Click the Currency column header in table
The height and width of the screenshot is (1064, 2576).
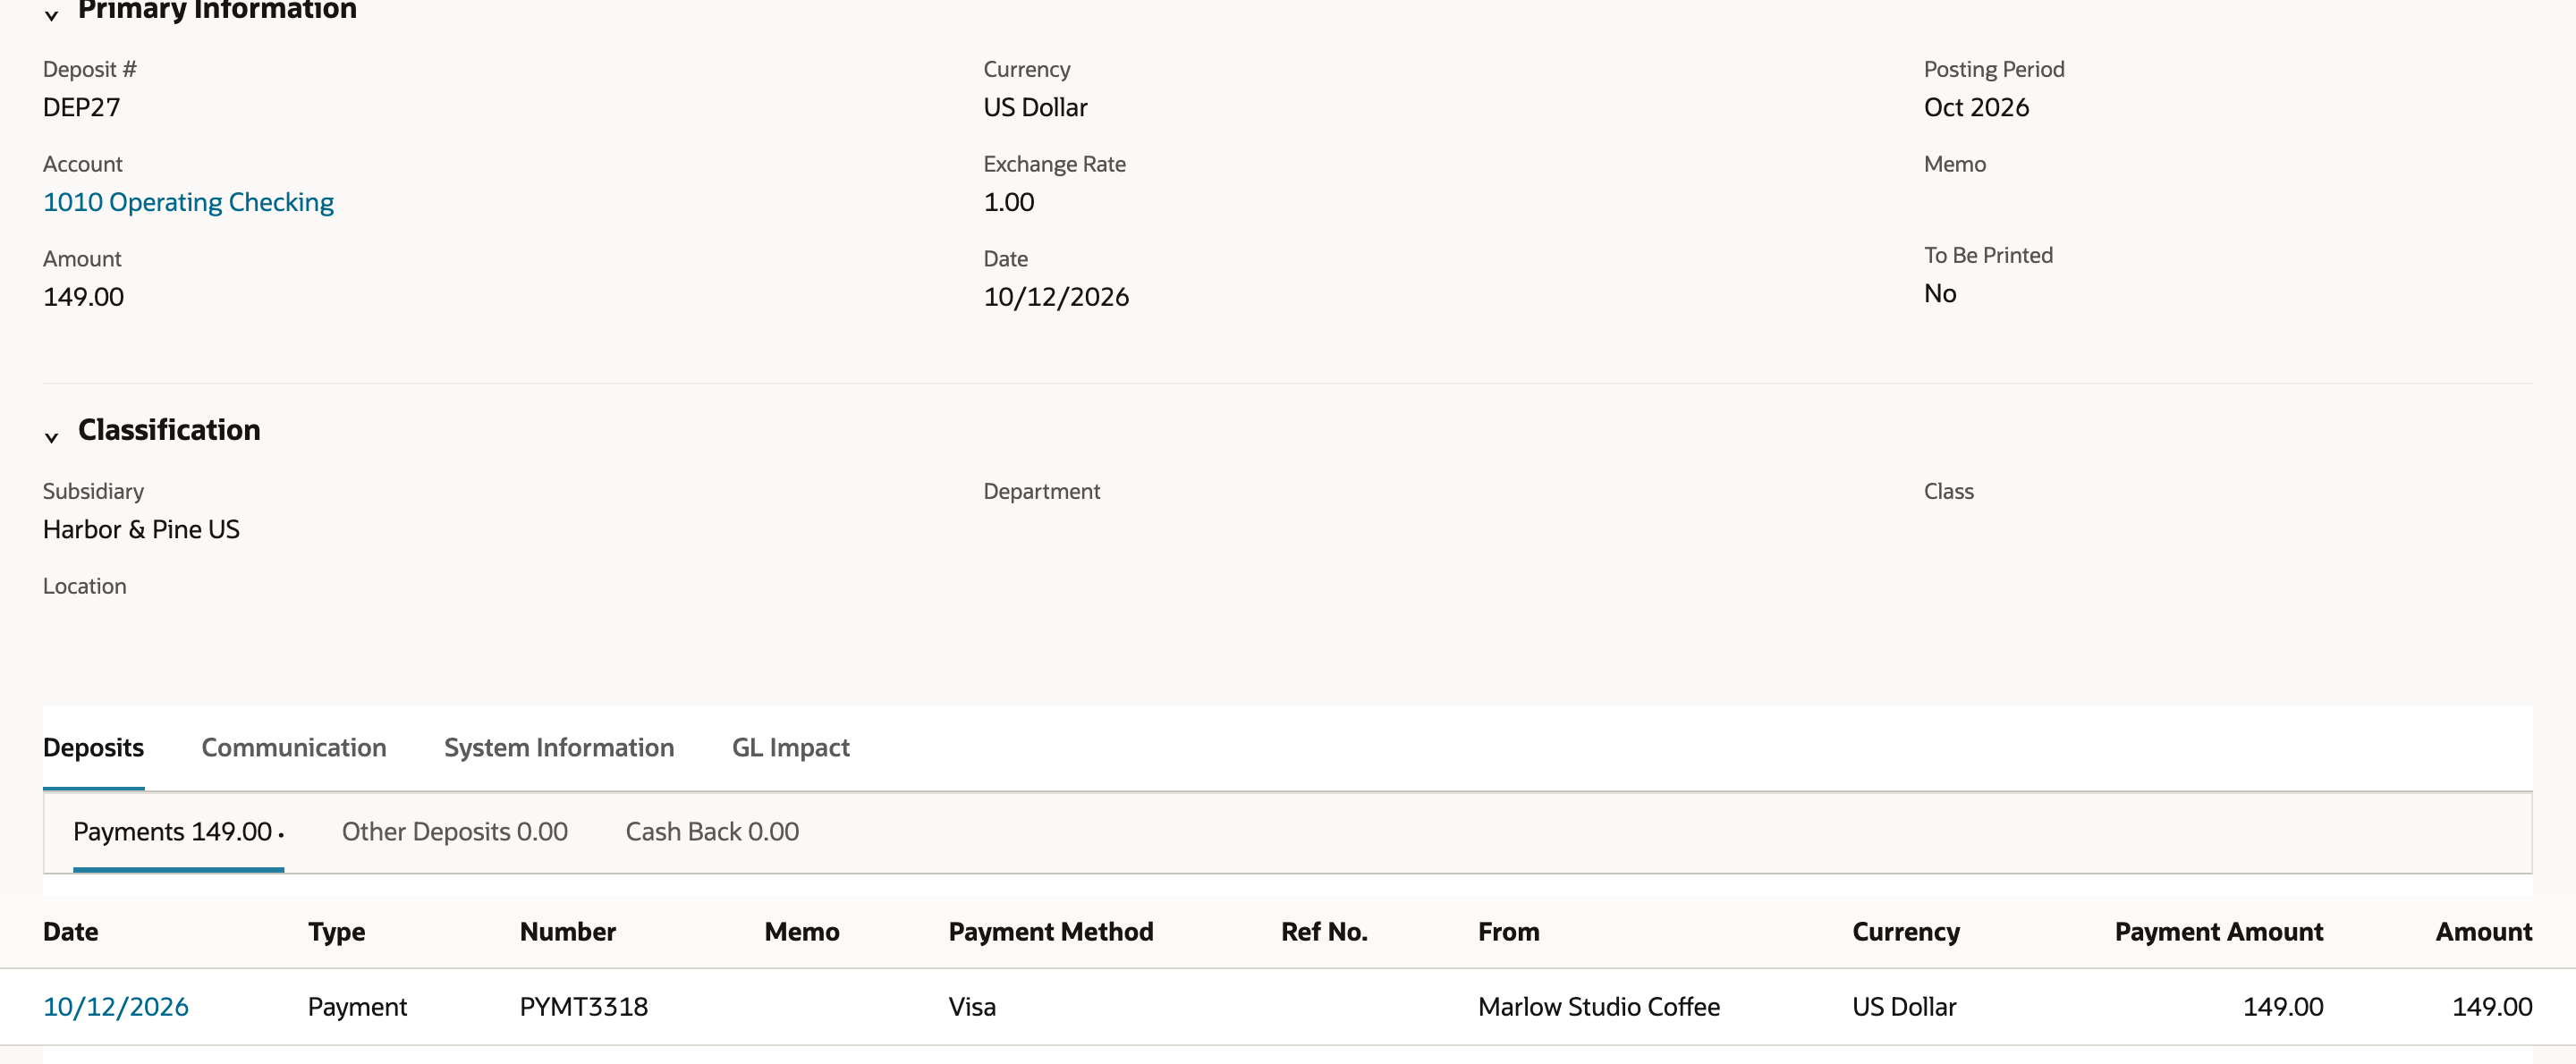point(1906,931)
